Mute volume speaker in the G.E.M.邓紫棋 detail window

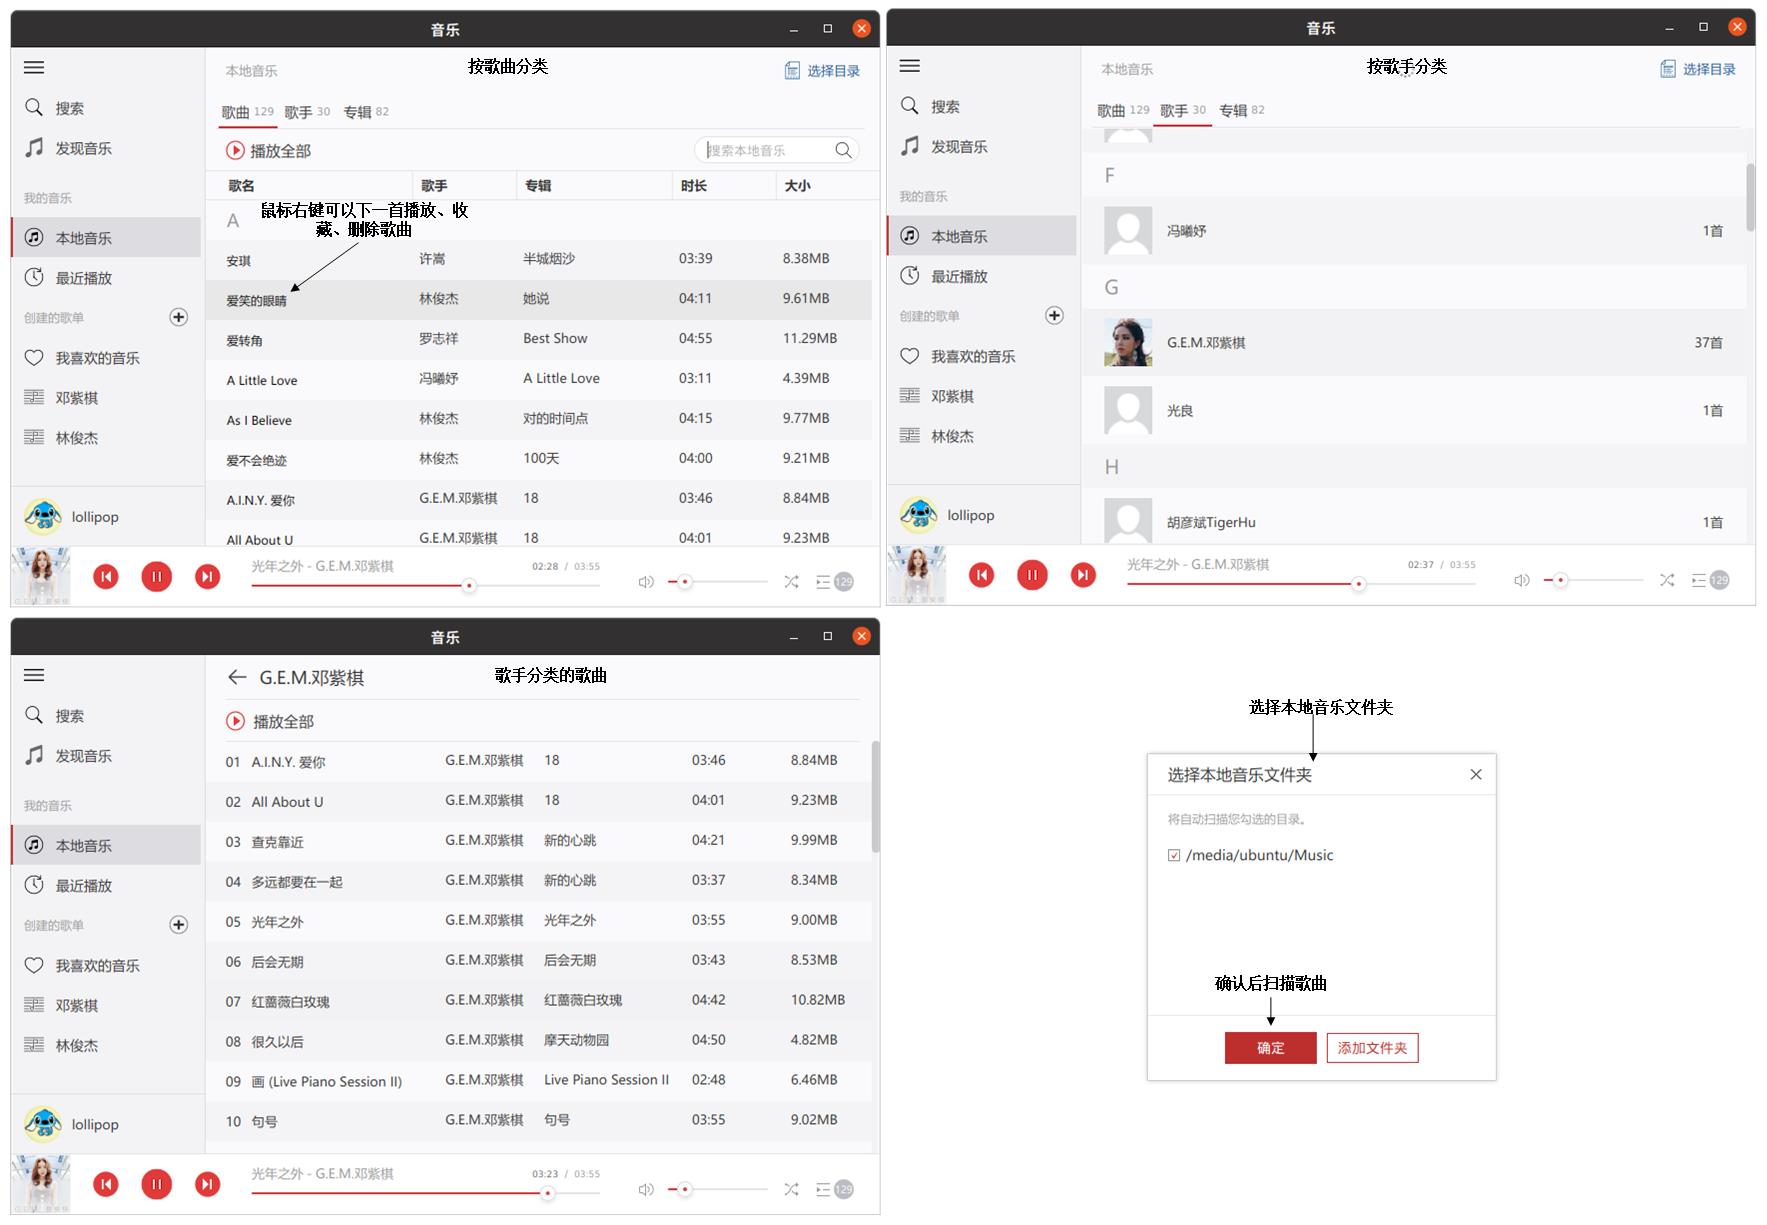pos(646,1189)
